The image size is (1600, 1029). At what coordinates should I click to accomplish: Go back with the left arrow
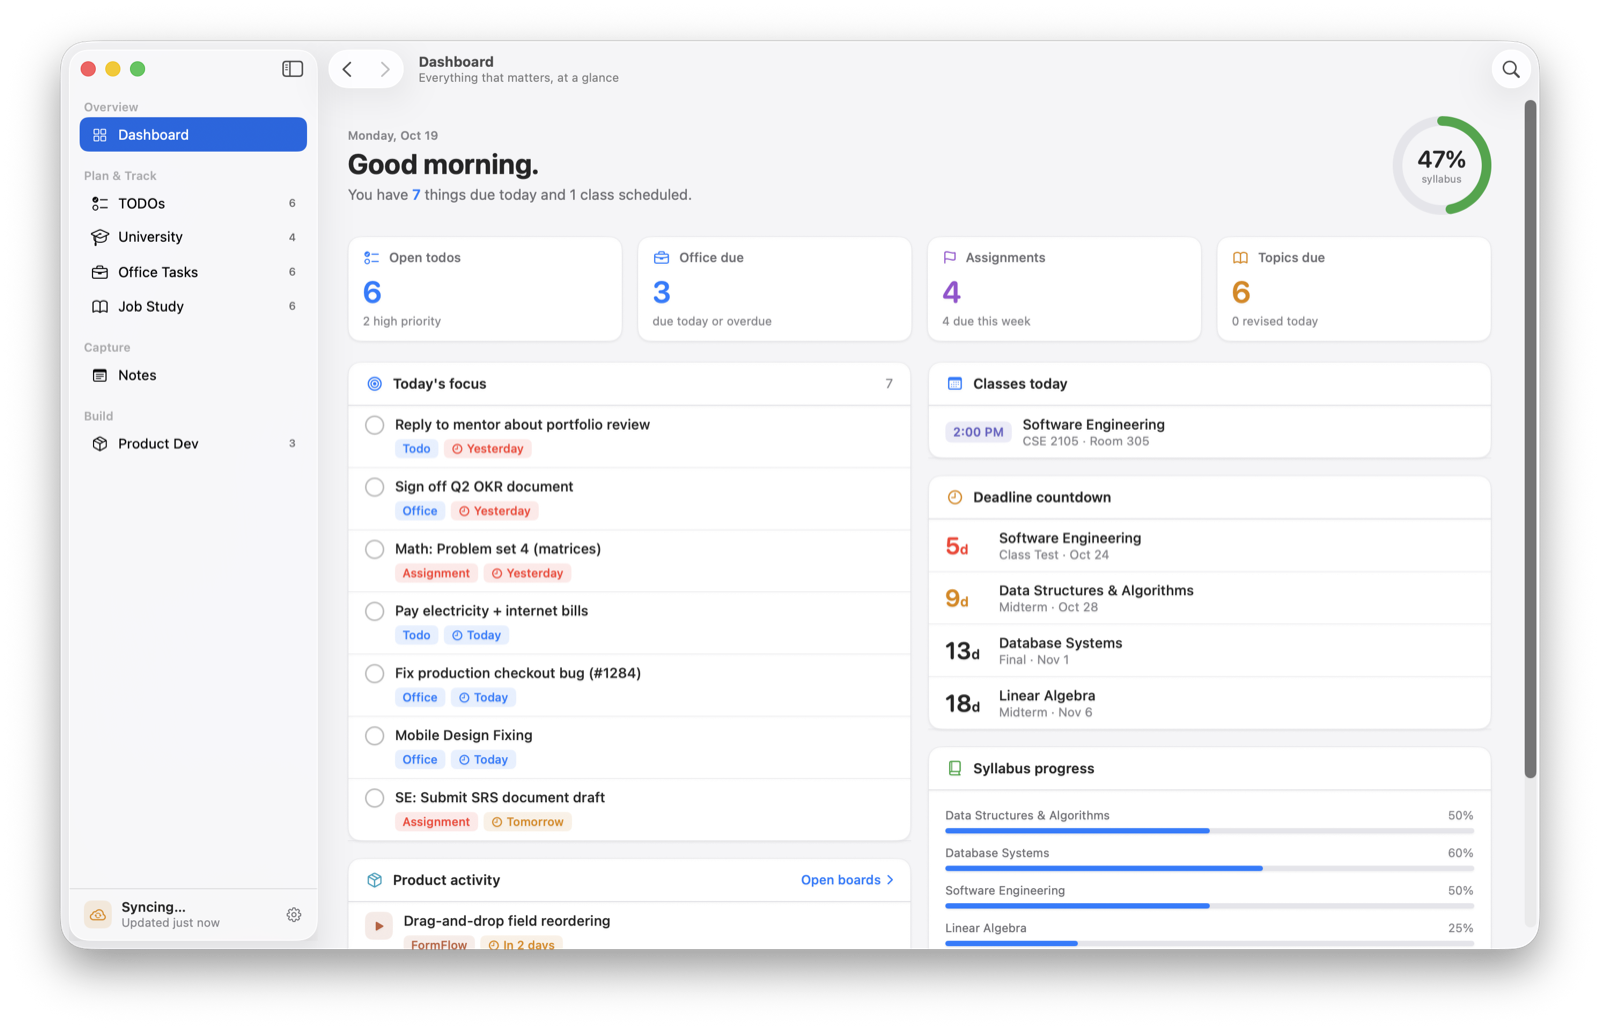[348, 69]
